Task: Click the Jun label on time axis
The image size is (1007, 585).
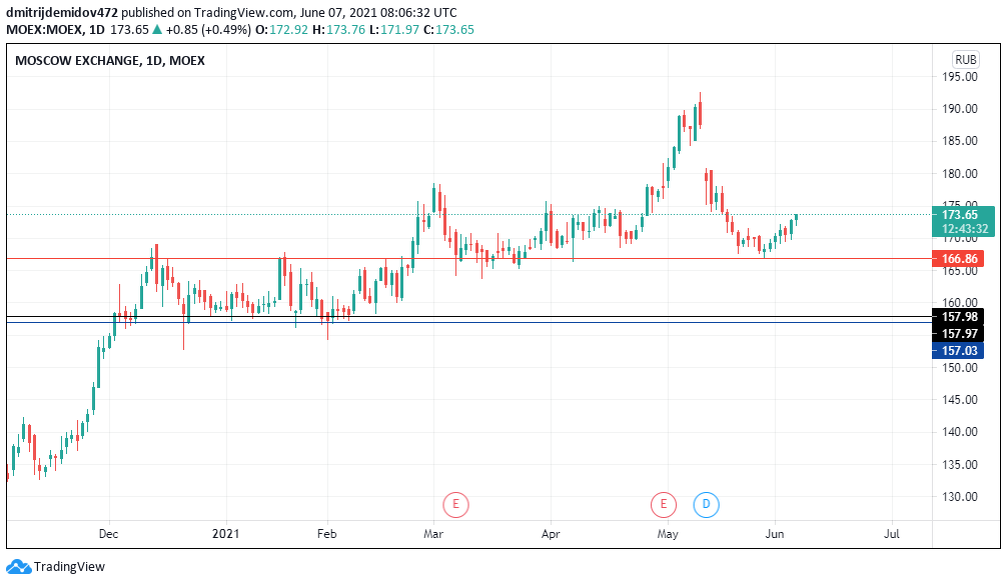Action: point(775,534)
